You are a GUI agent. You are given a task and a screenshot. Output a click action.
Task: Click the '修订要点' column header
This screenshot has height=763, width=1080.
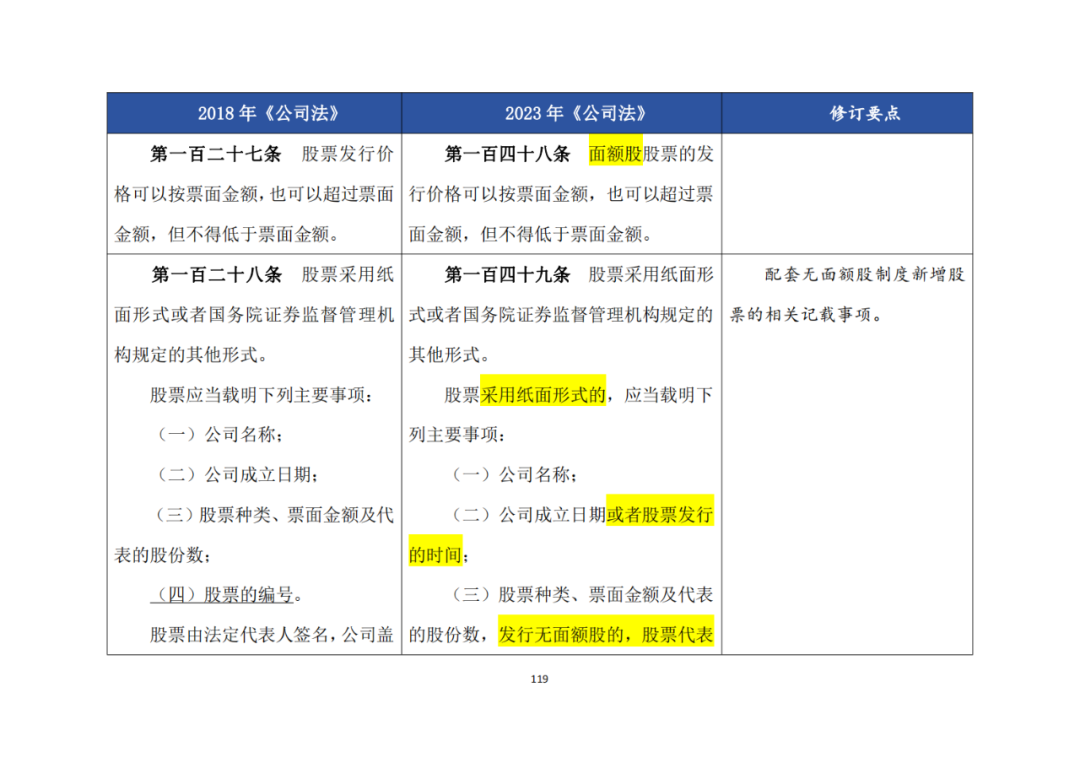[x=864, y=114]
